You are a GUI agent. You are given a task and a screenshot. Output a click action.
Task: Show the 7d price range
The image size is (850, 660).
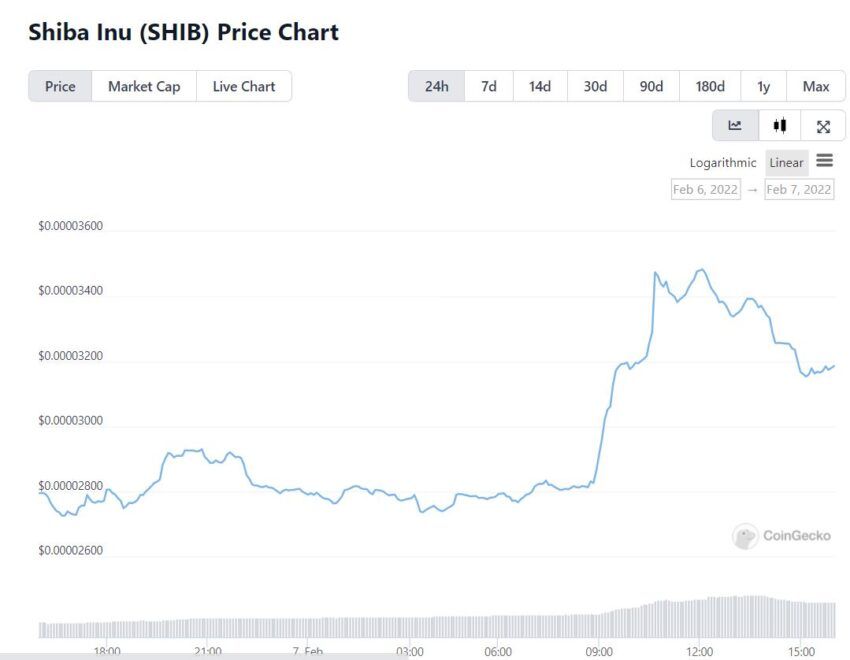tap(488, 86)
